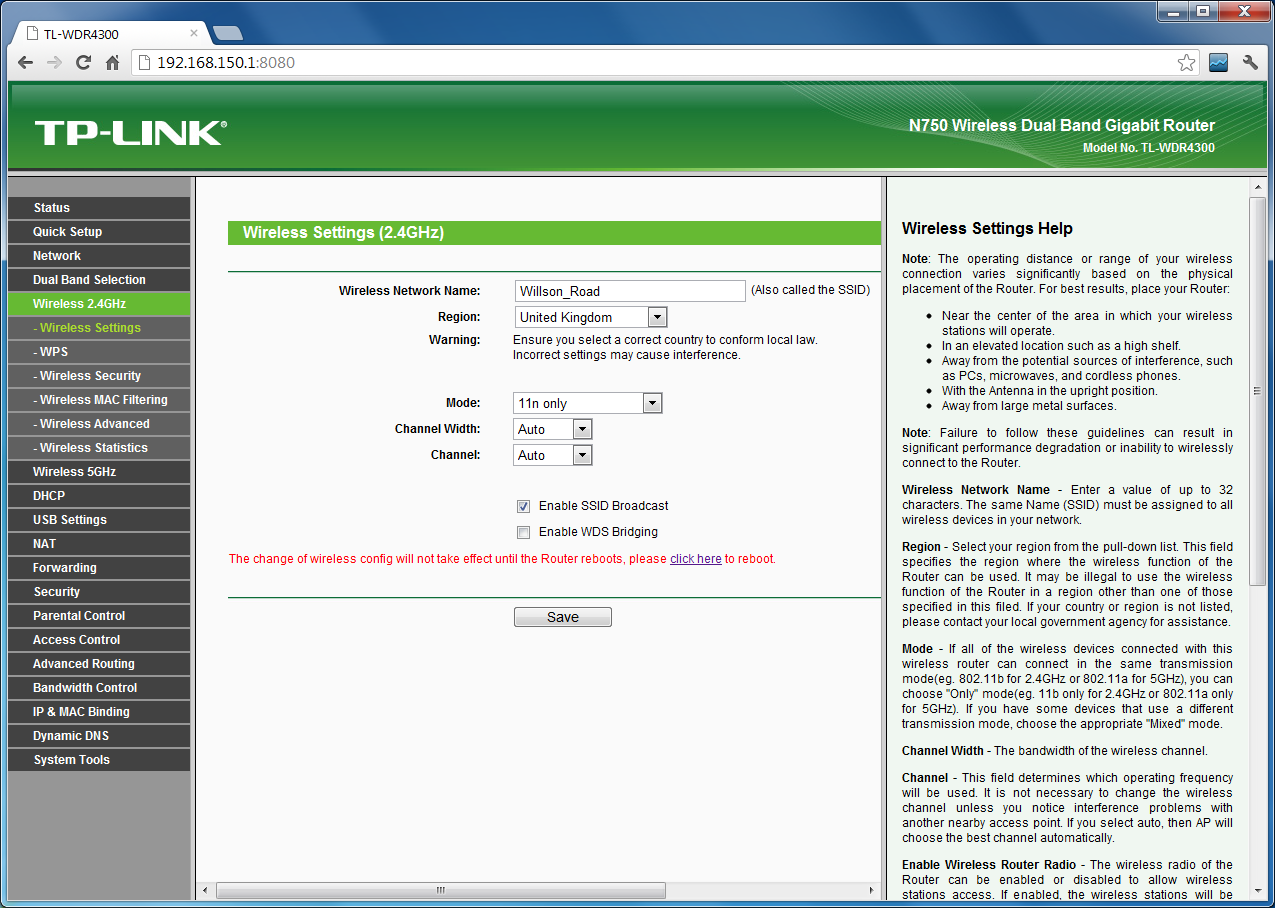Viewport: 1275px width, 908px height.
Task: Click the 'Model No. TL-WDR4300' text
Action: coord(1149,148)
